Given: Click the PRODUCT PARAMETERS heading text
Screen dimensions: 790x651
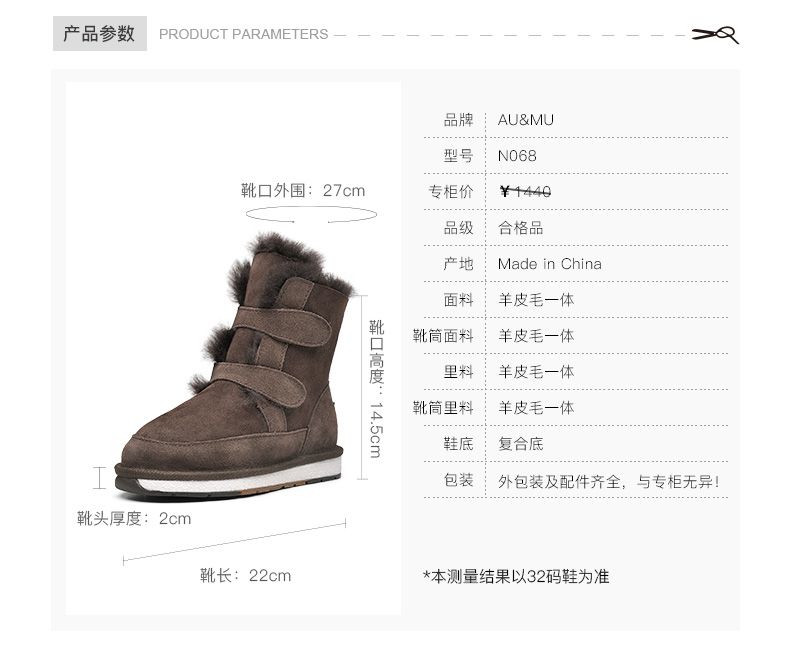Looking at the screenshot, I should 243,34.
